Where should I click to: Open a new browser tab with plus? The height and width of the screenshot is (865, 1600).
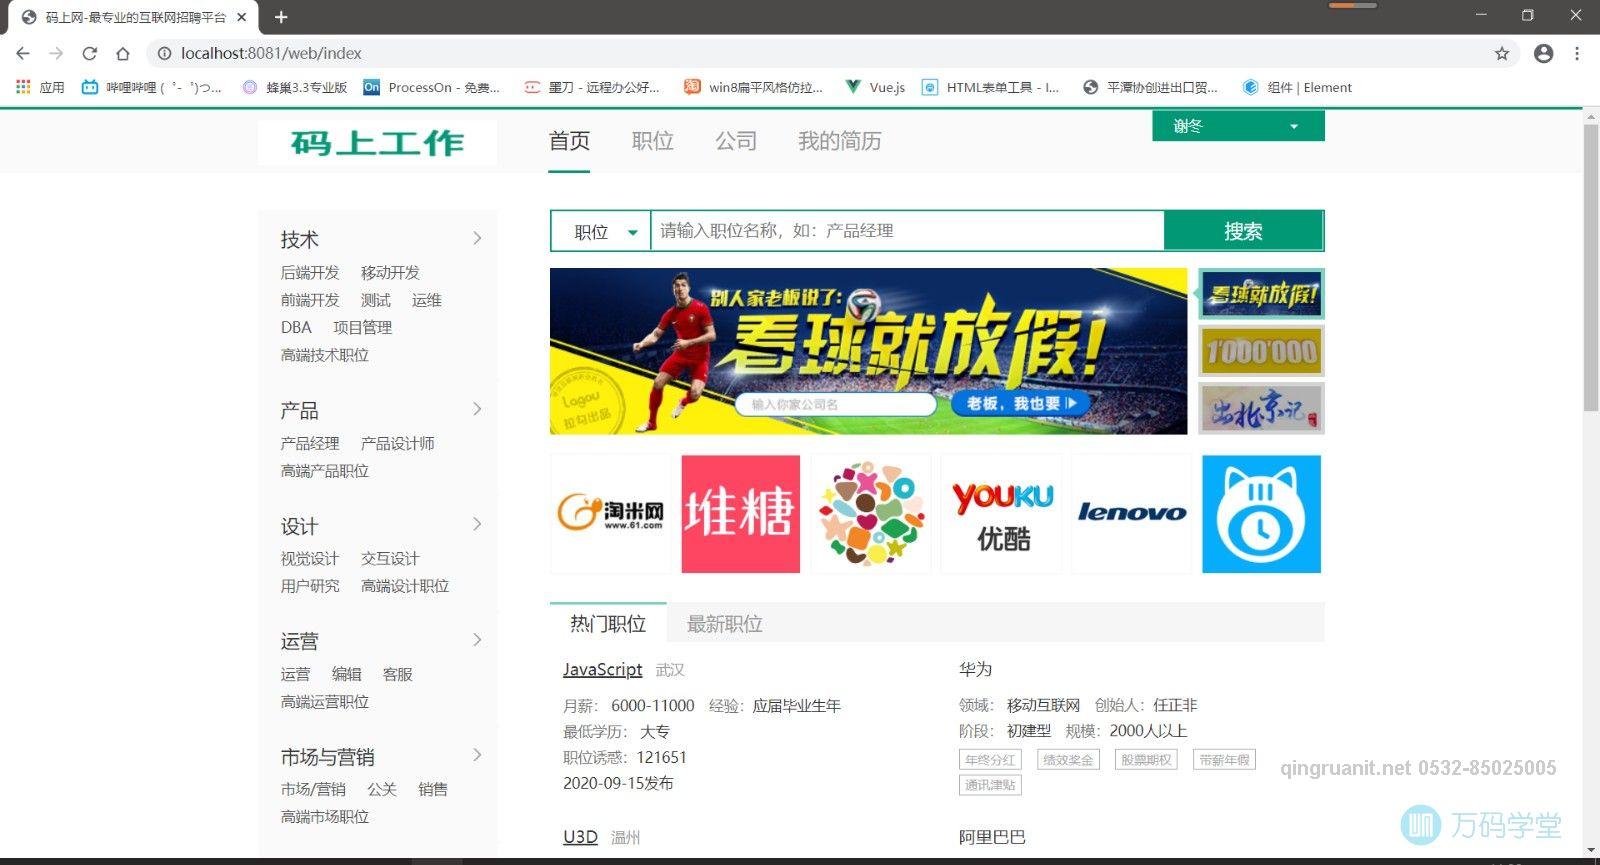[281, 17]
